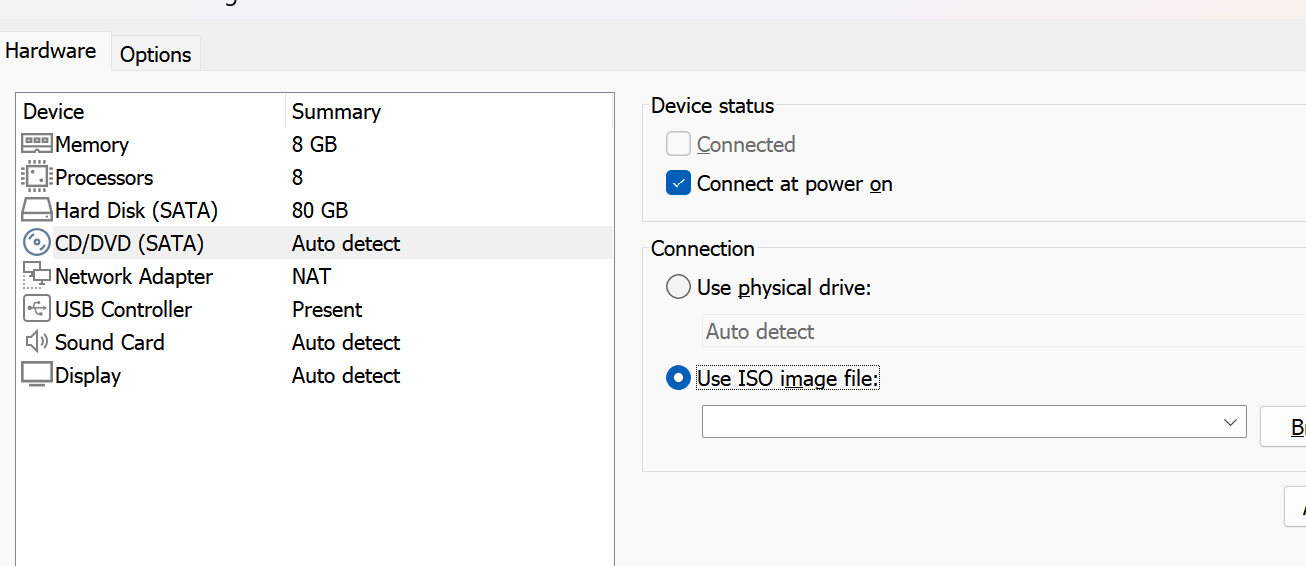The width and height of the screenshot is (1306, 566).
Task: Select the Processors chip icon
Action: click(x=37, y=177)
